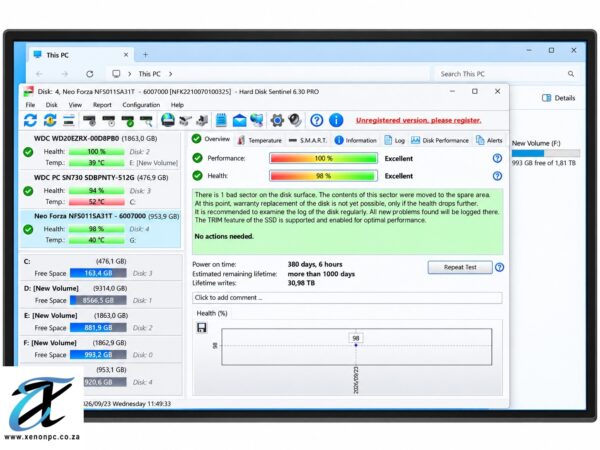Screen dimensions: 600x450
Task: Switch to the Temperature tab
Action: tap(260, 140)
